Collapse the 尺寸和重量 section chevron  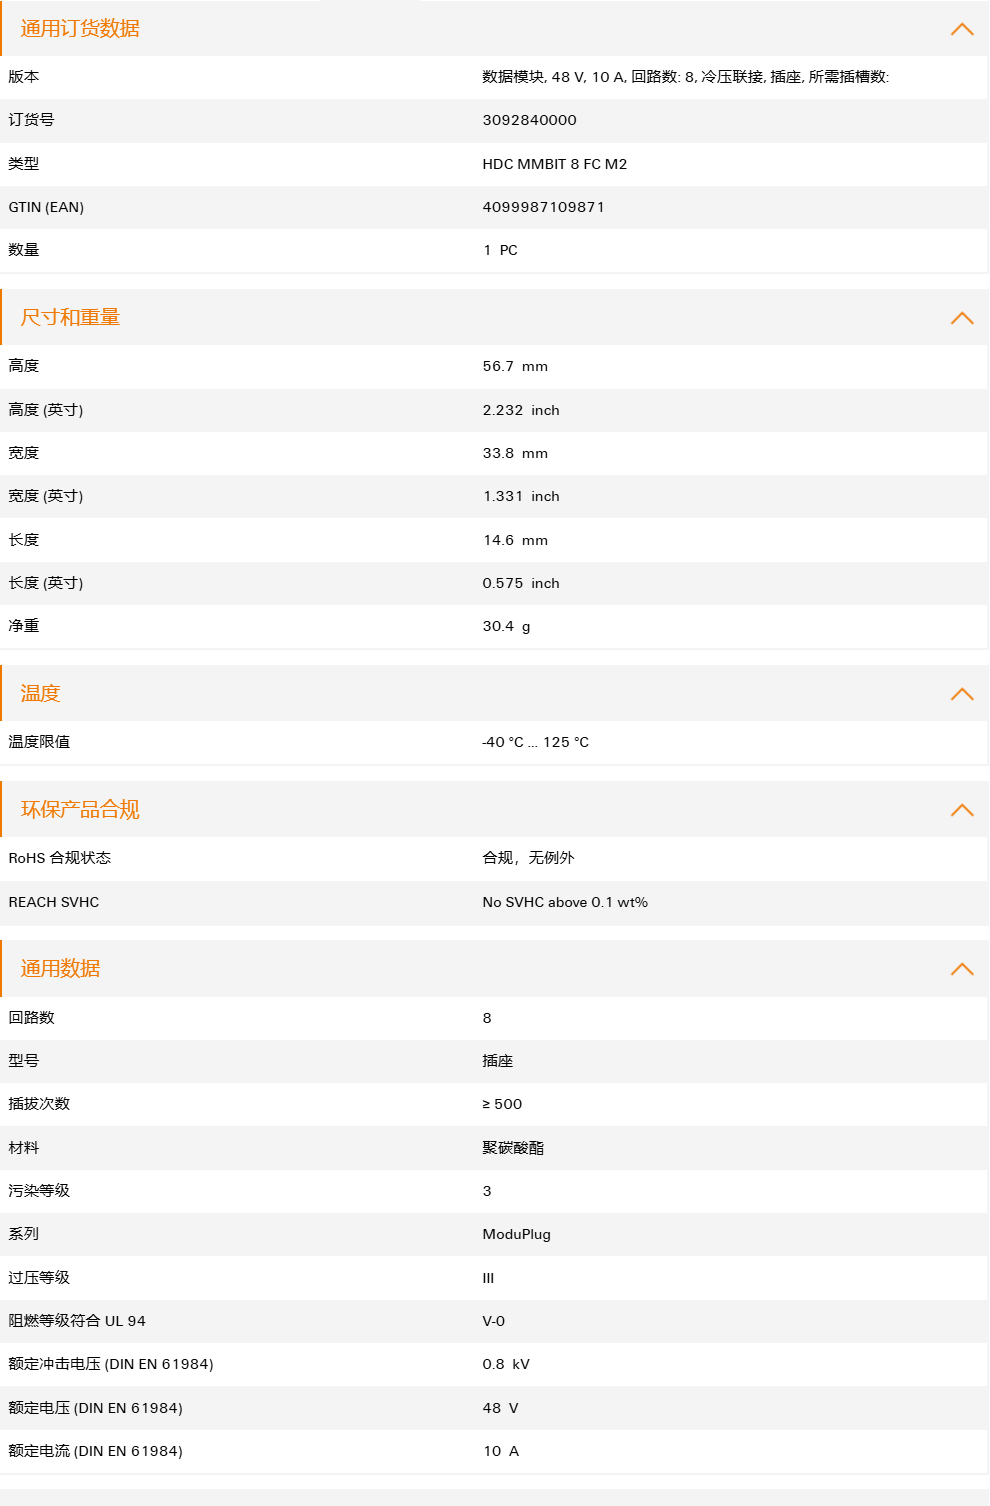pos(962,318)
